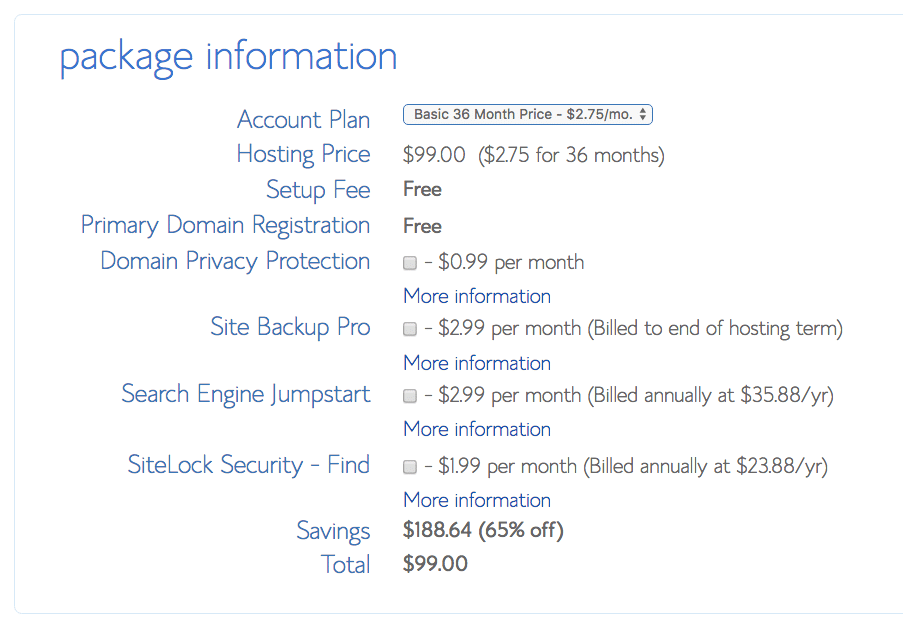Click the Account Plan label
The width and height of the screenshot is (903, 622).
pos(303,120)
